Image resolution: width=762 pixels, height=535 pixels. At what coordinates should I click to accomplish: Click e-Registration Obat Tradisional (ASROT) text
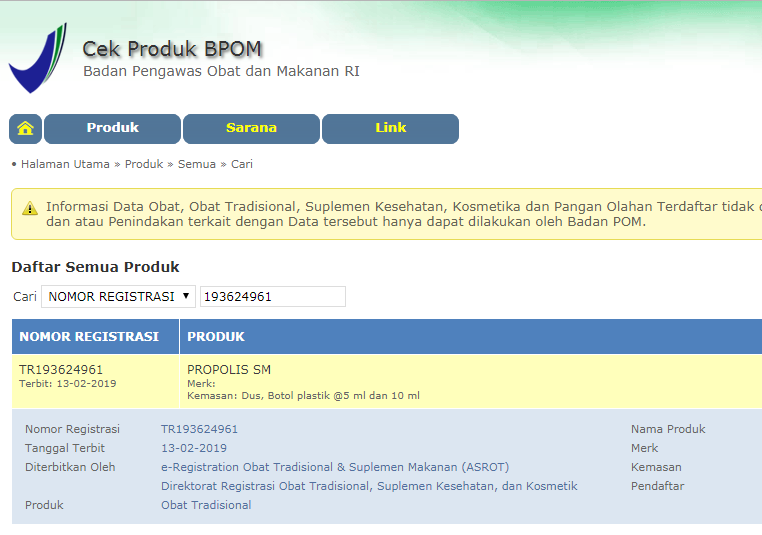(x=335, y=467)
